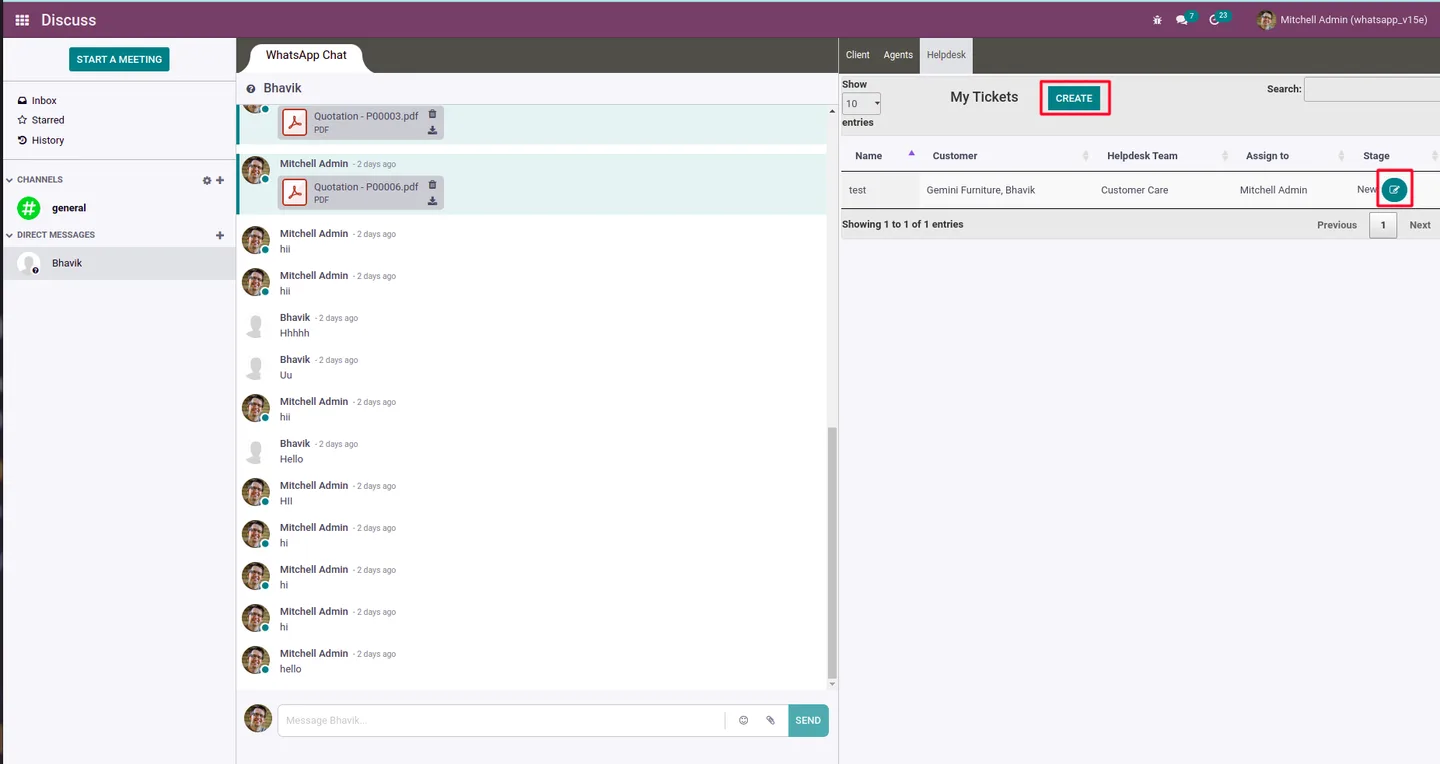The width and height of the screenshot is (1440, 764).
Task: Send the message with the SEND button
Action: click(808, 720)
